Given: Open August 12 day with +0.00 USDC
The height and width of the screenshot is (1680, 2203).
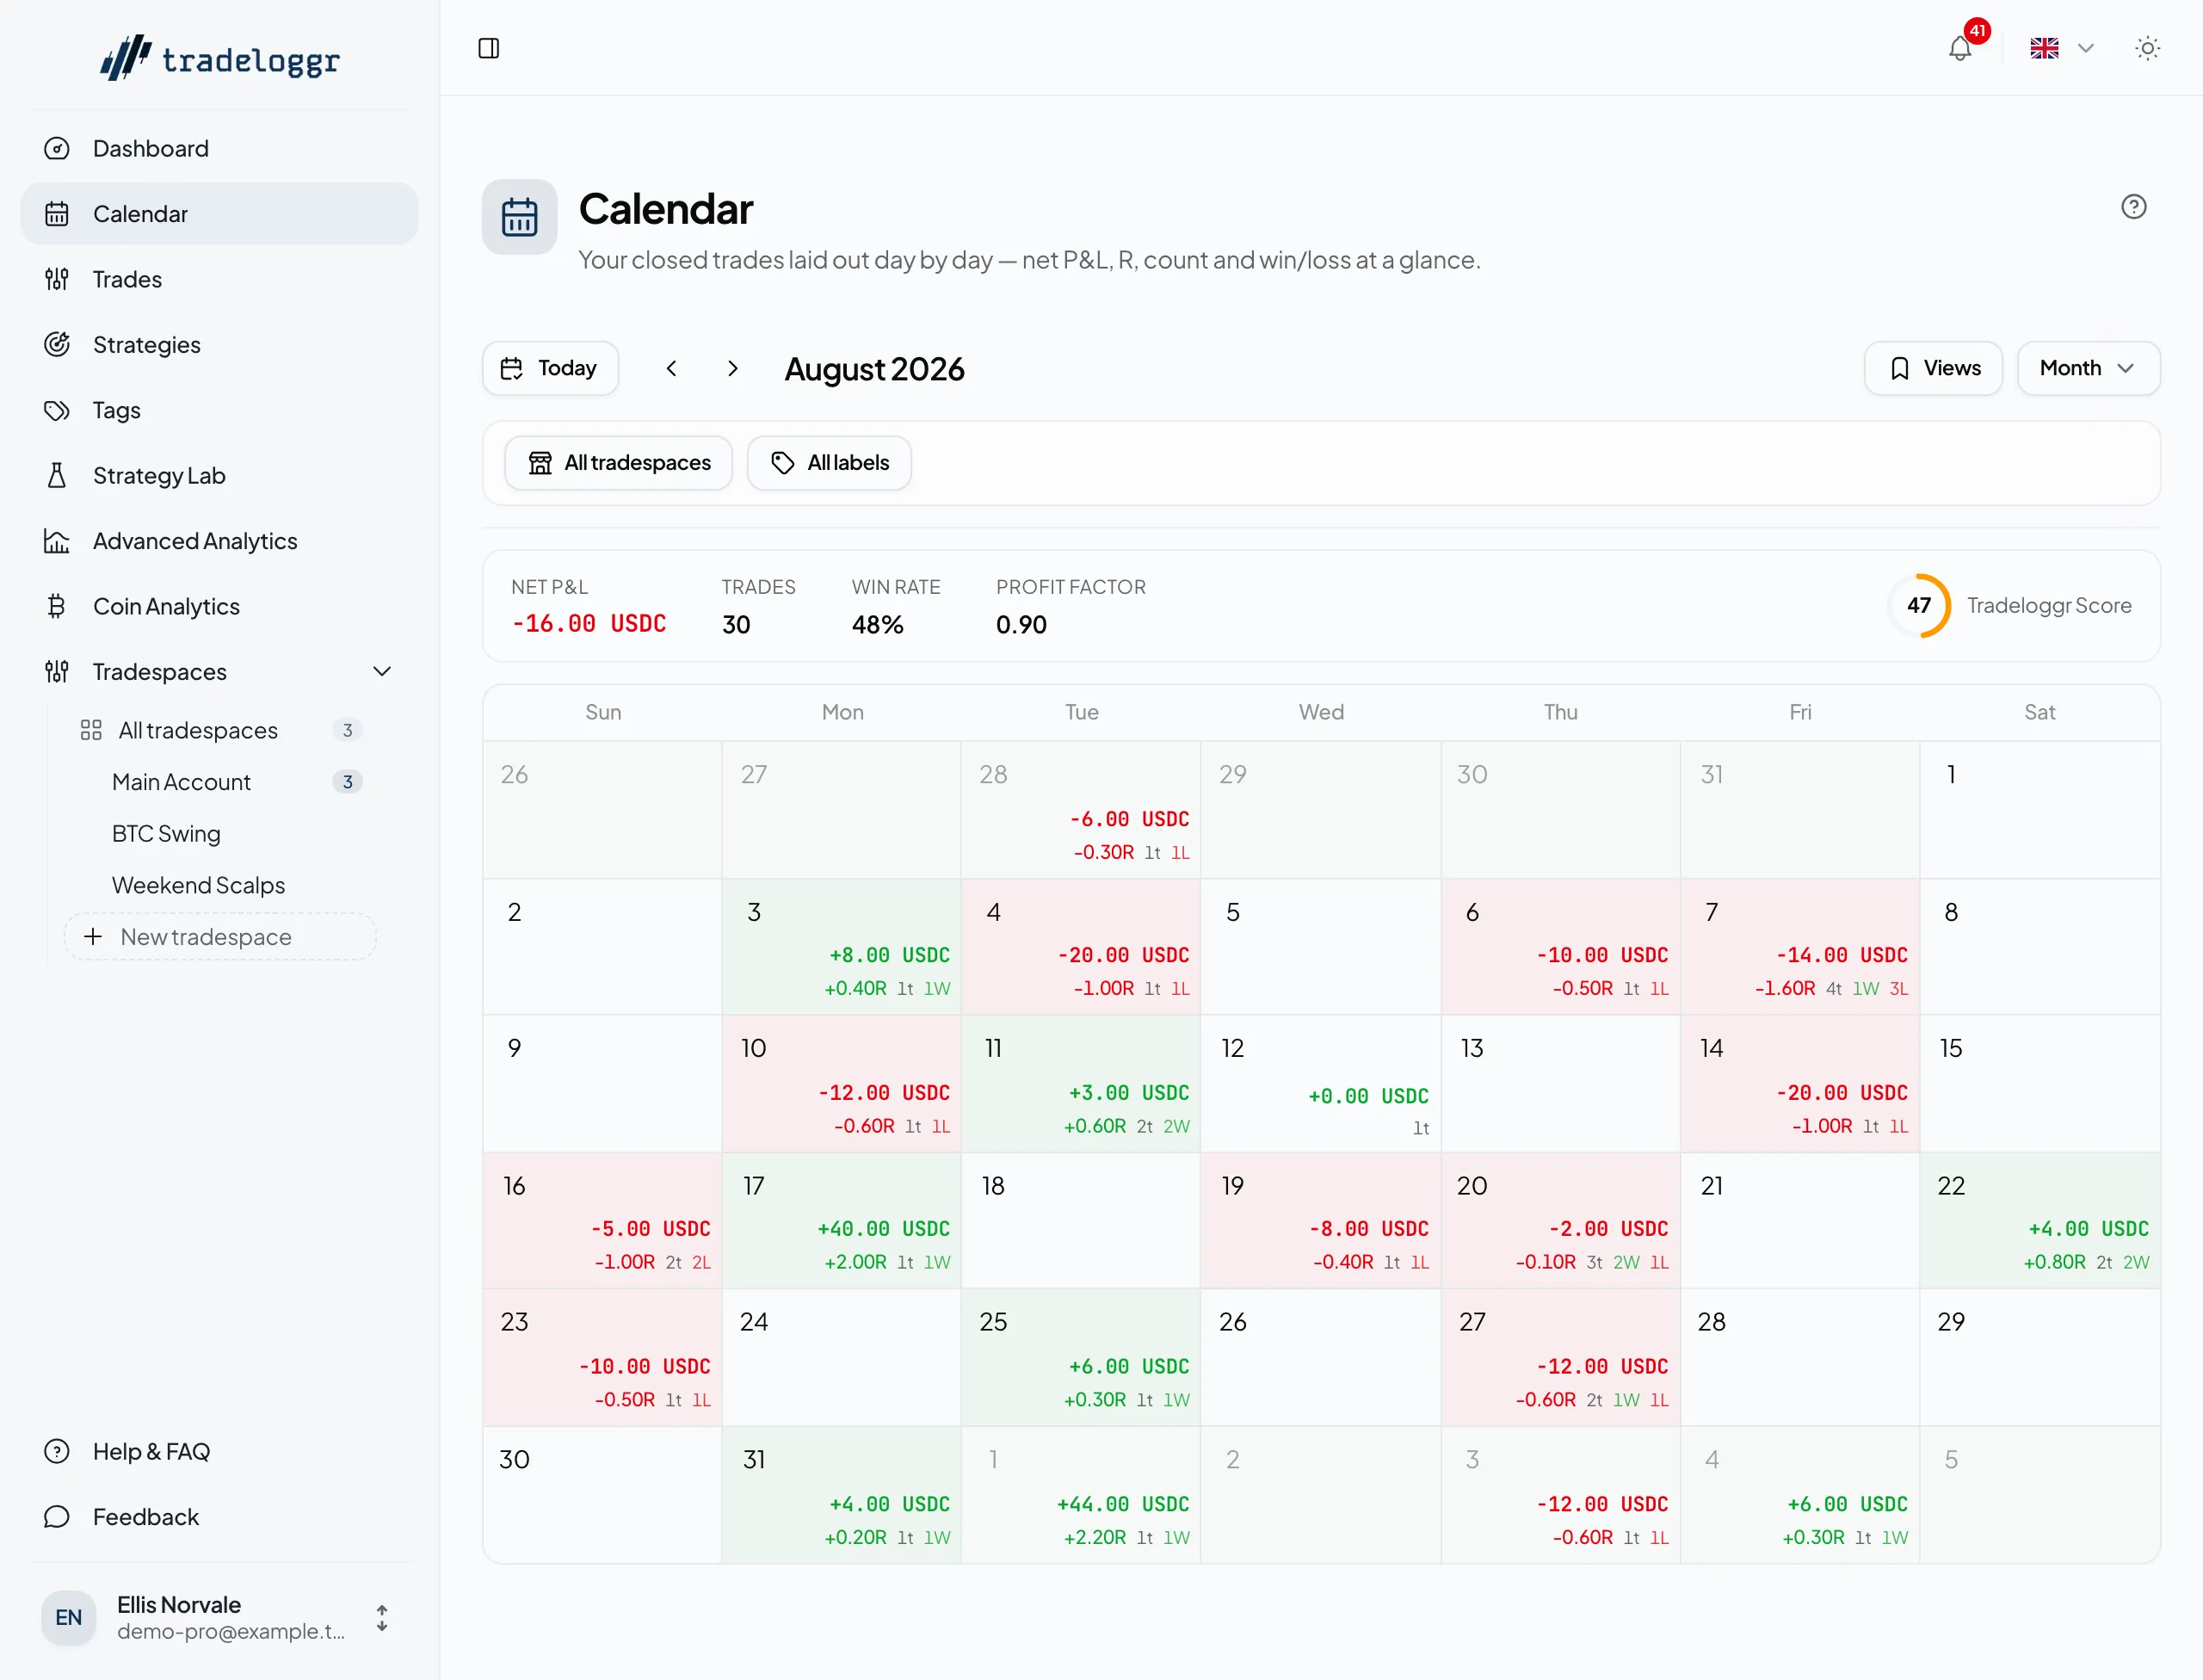Looking at the screenshot, I should coord(1321,1084).
